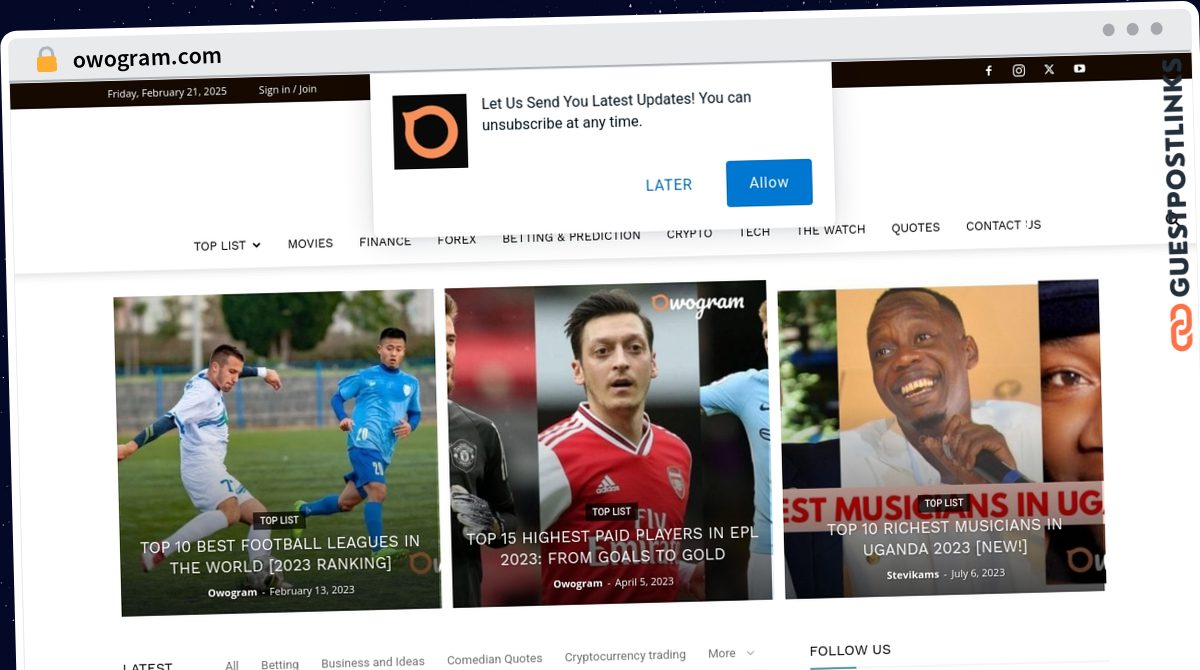Viewport: 1200px width, 670px height.
Task: Open the Instagram social icon
Action: [1018, 70]
